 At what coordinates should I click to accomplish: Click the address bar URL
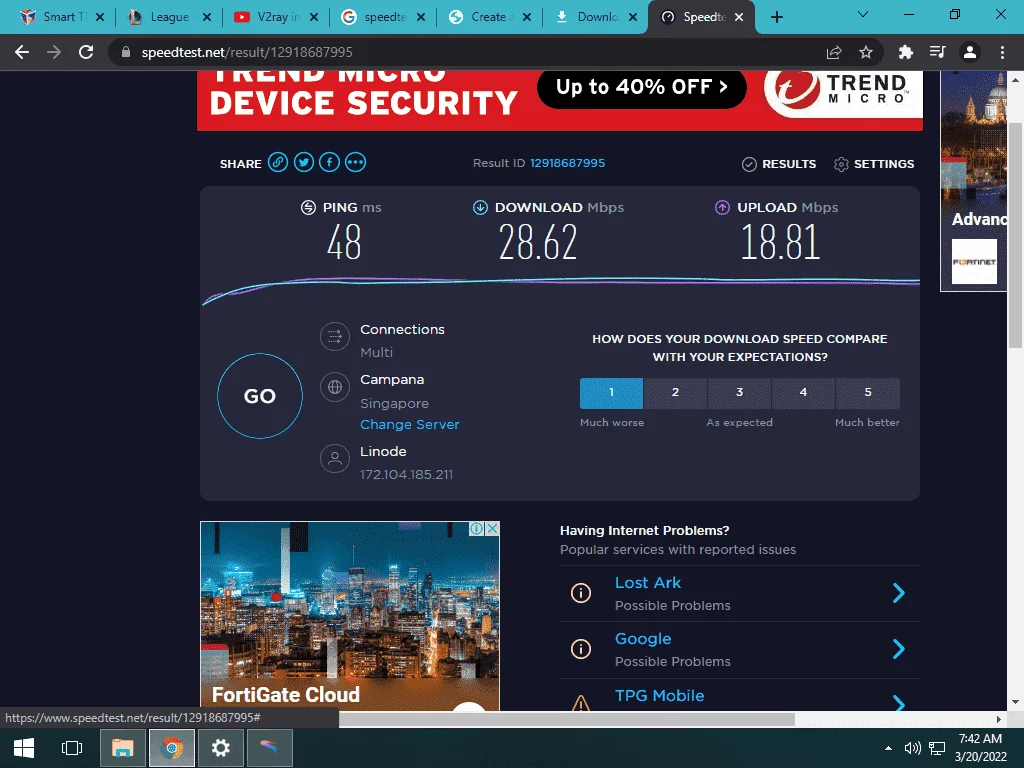tap(247, 52)
